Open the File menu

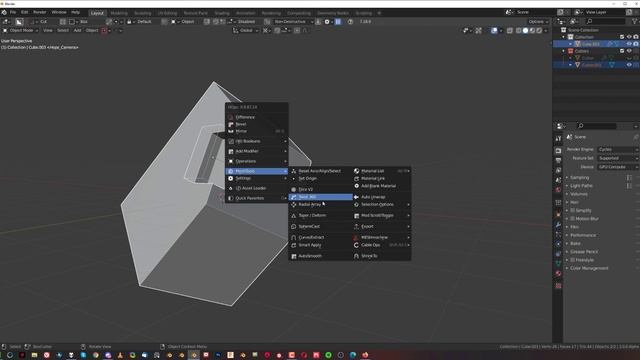click(x=13, y=12)
